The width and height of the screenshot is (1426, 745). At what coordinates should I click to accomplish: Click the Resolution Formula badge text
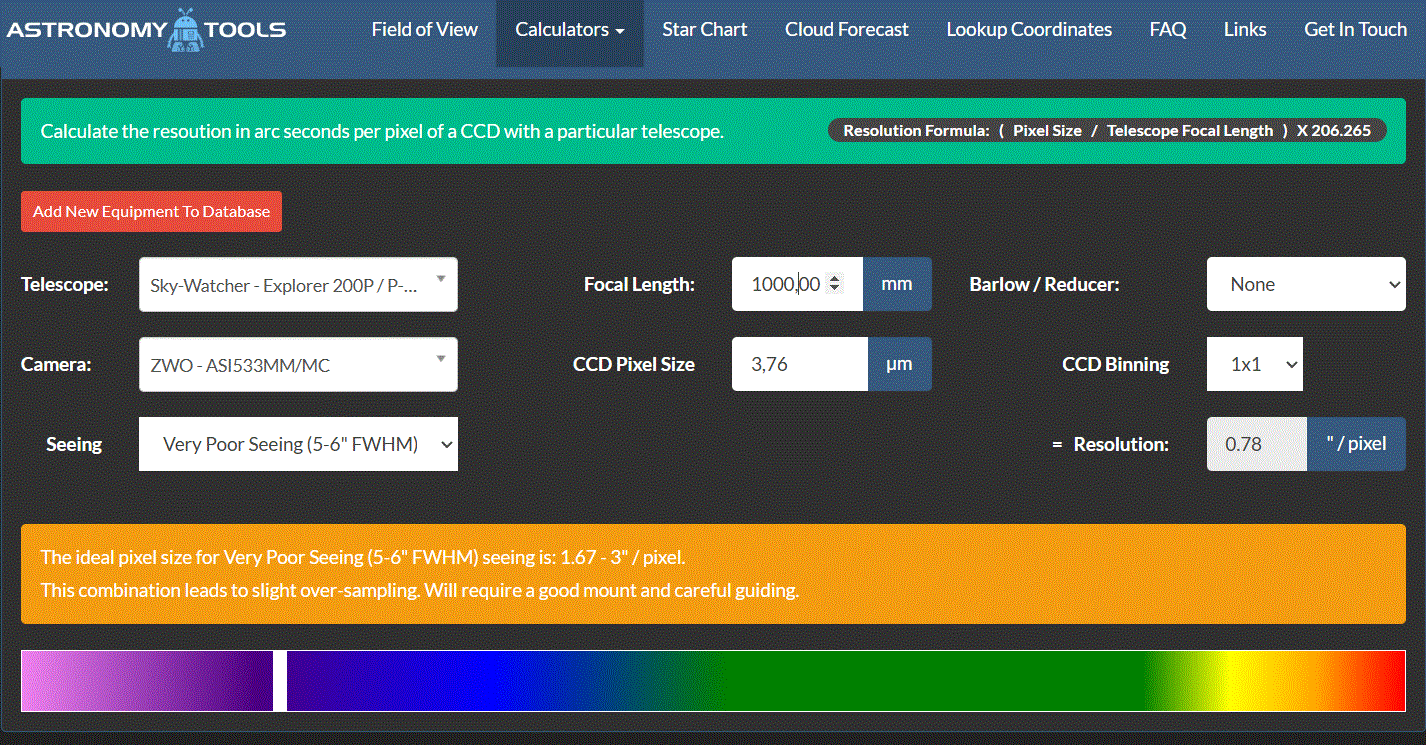click(x=1107, y=130)
